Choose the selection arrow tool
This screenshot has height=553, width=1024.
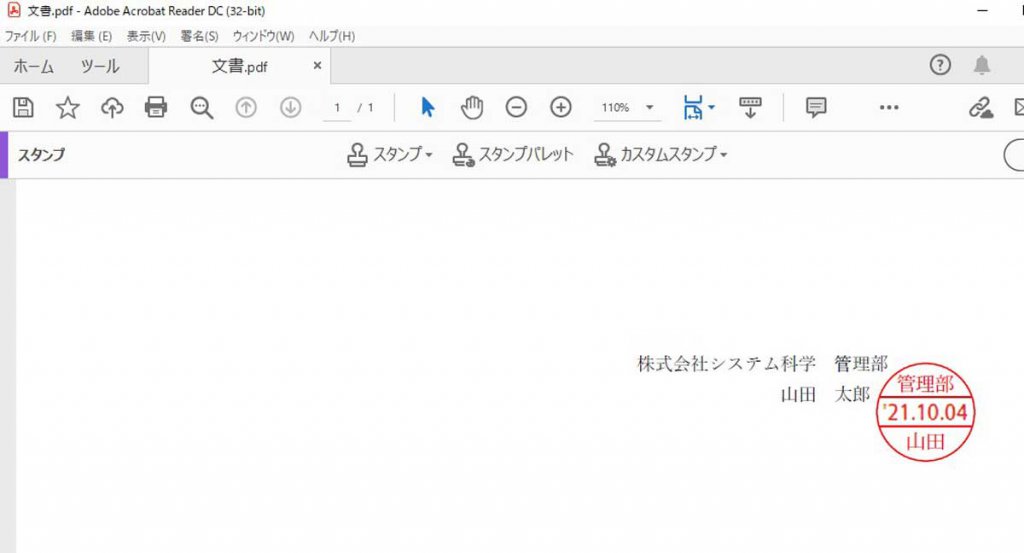(x=427, y=107)
